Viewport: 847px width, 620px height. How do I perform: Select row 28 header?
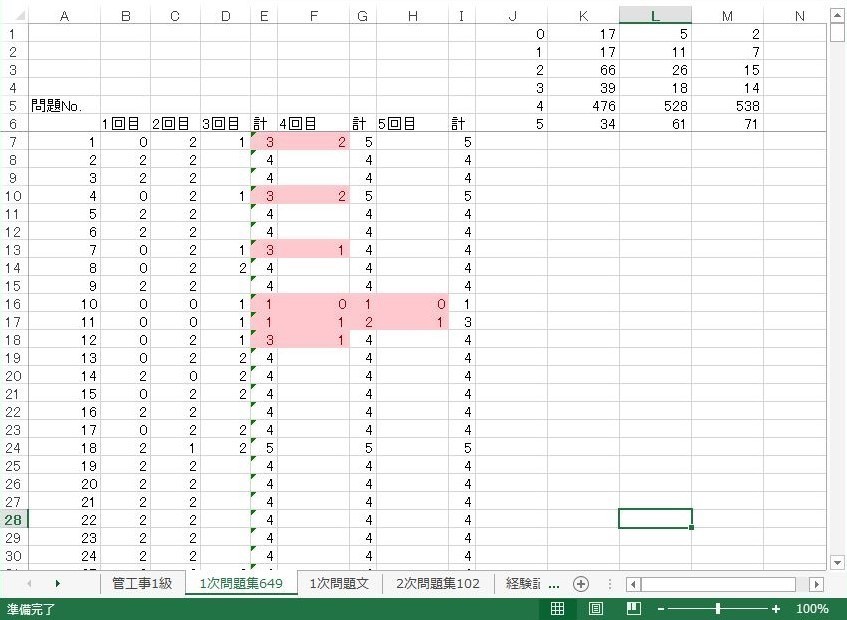[13, 519]
